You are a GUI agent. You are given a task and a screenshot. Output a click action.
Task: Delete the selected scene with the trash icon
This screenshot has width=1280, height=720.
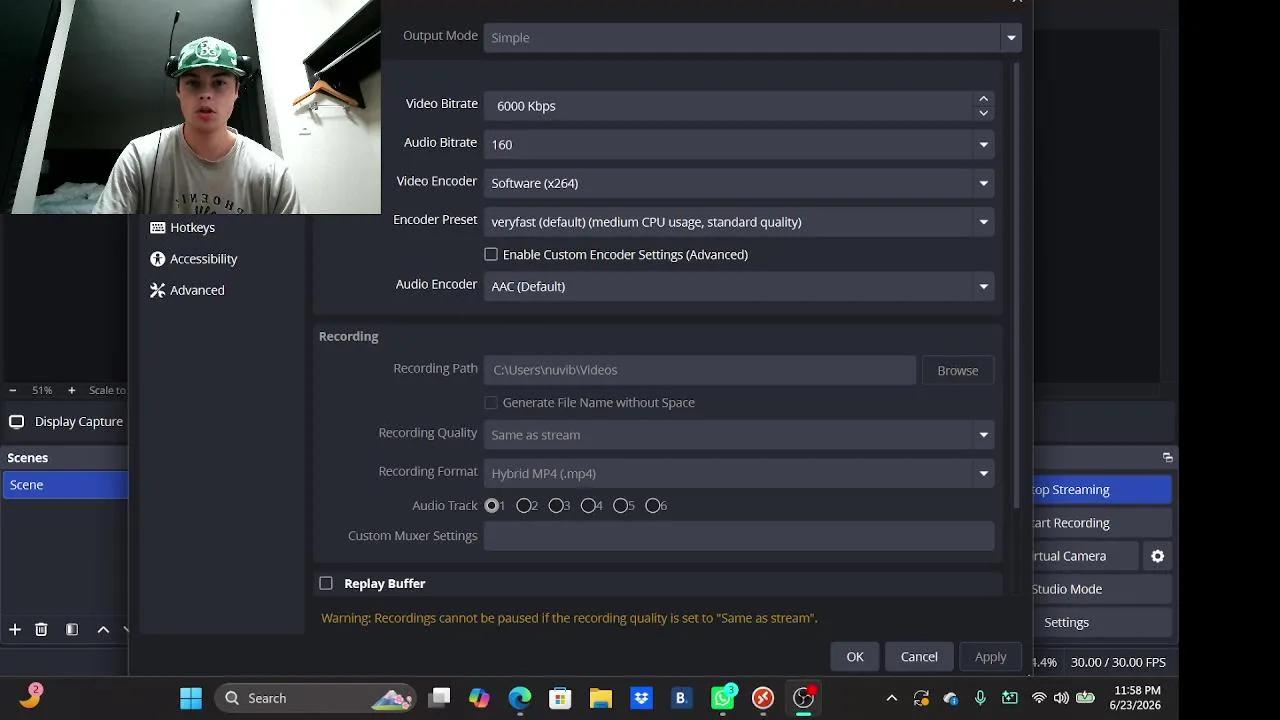(x=41, y=629)
